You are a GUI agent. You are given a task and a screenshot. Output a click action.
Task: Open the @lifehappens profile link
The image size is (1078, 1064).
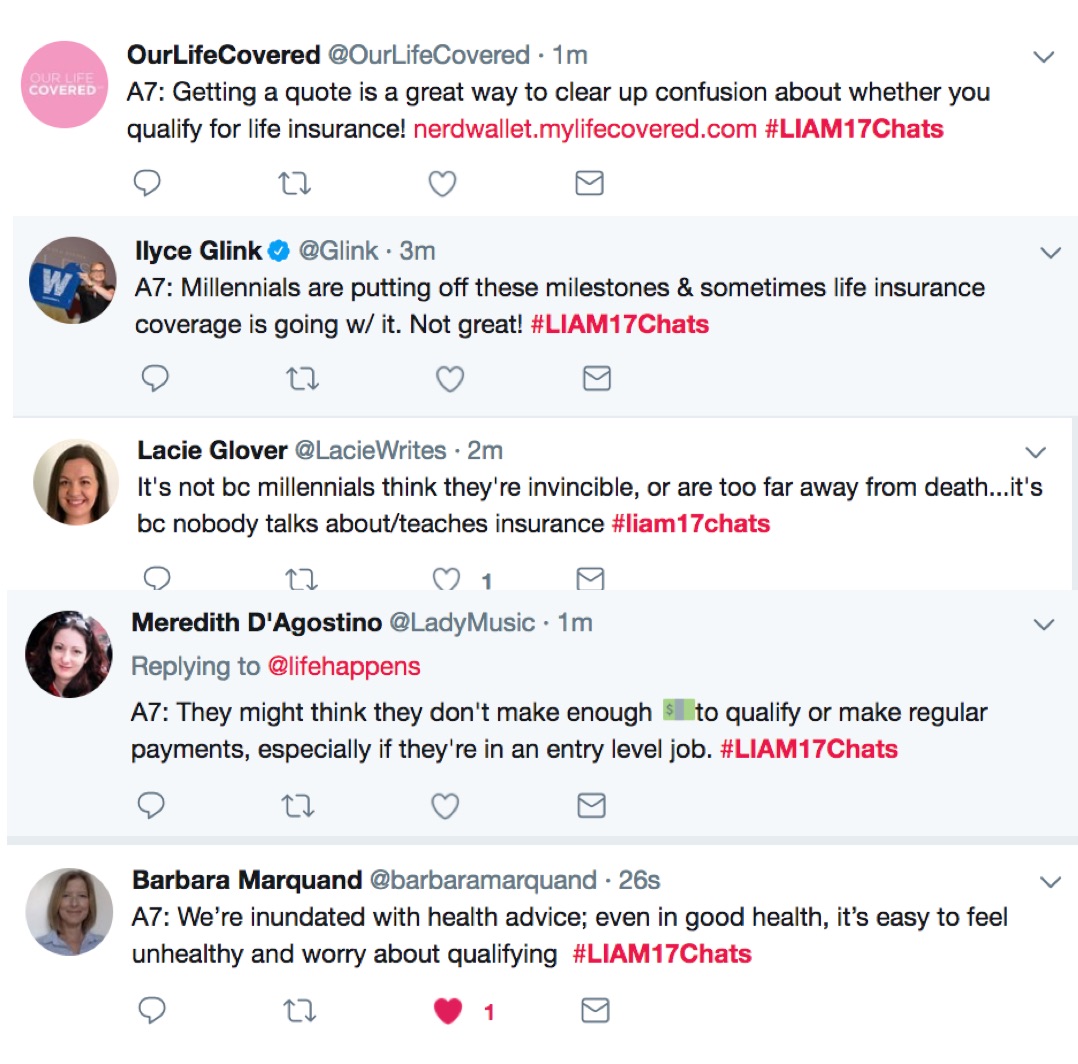[343, 666]
